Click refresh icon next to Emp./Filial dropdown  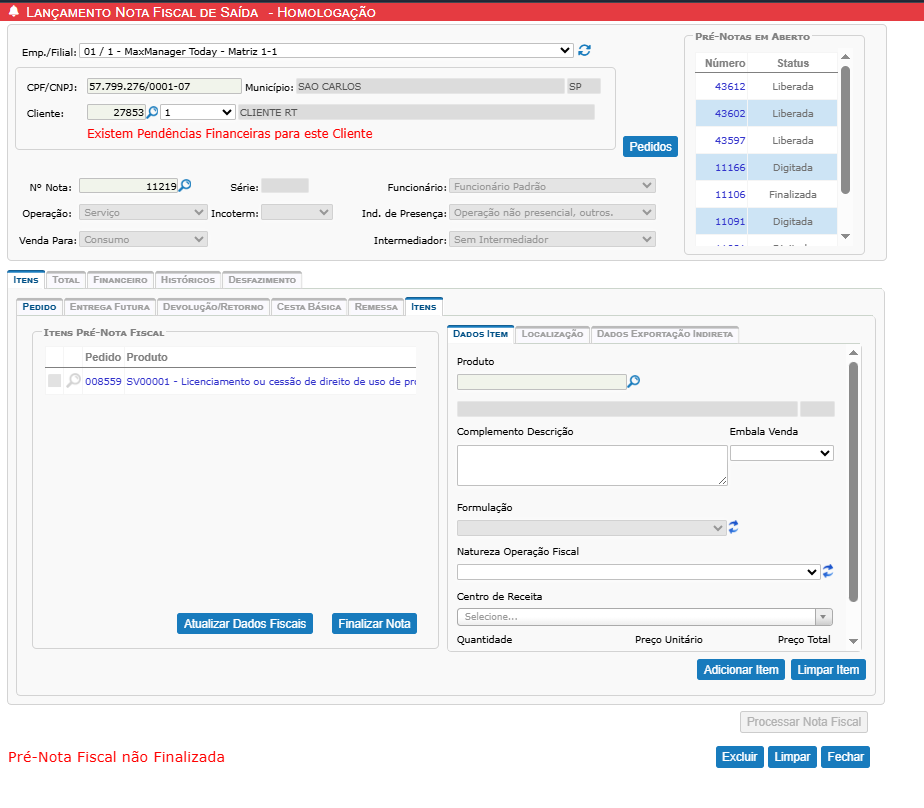585,50
